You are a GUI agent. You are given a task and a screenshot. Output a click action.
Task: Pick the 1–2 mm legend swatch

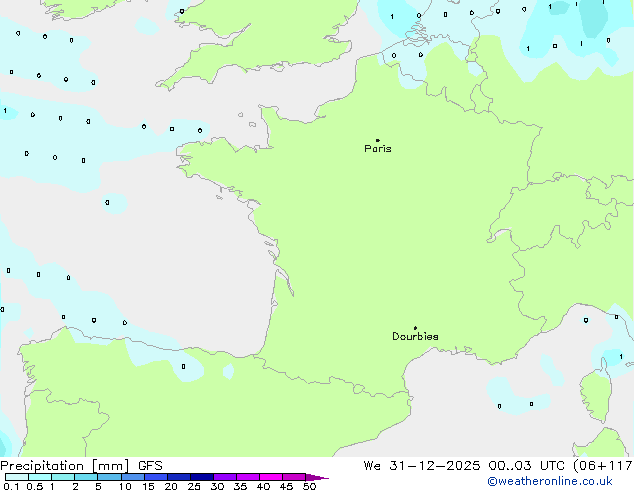tap(63, 477)
